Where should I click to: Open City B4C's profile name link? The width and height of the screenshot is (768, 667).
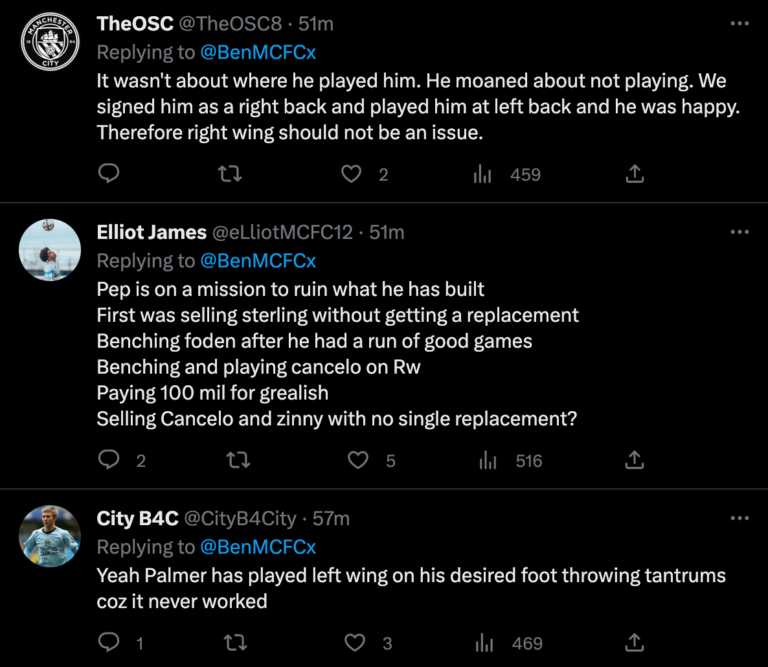click(136, 518)
